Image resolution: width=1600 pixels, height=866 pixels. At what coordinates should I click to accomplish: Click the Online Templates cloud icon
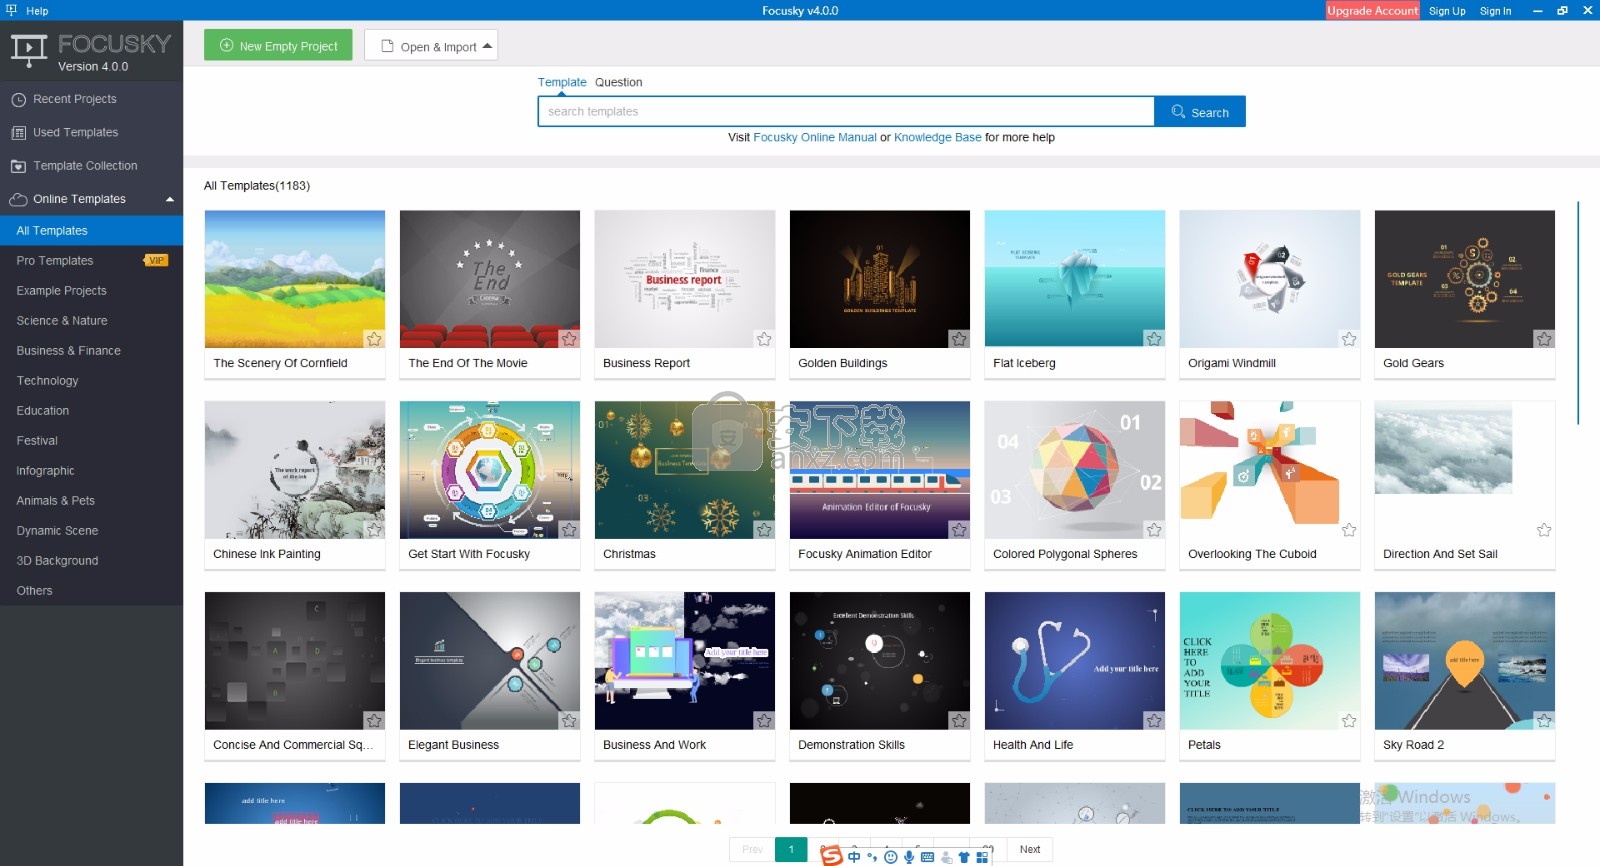click(x=18, y=199)
